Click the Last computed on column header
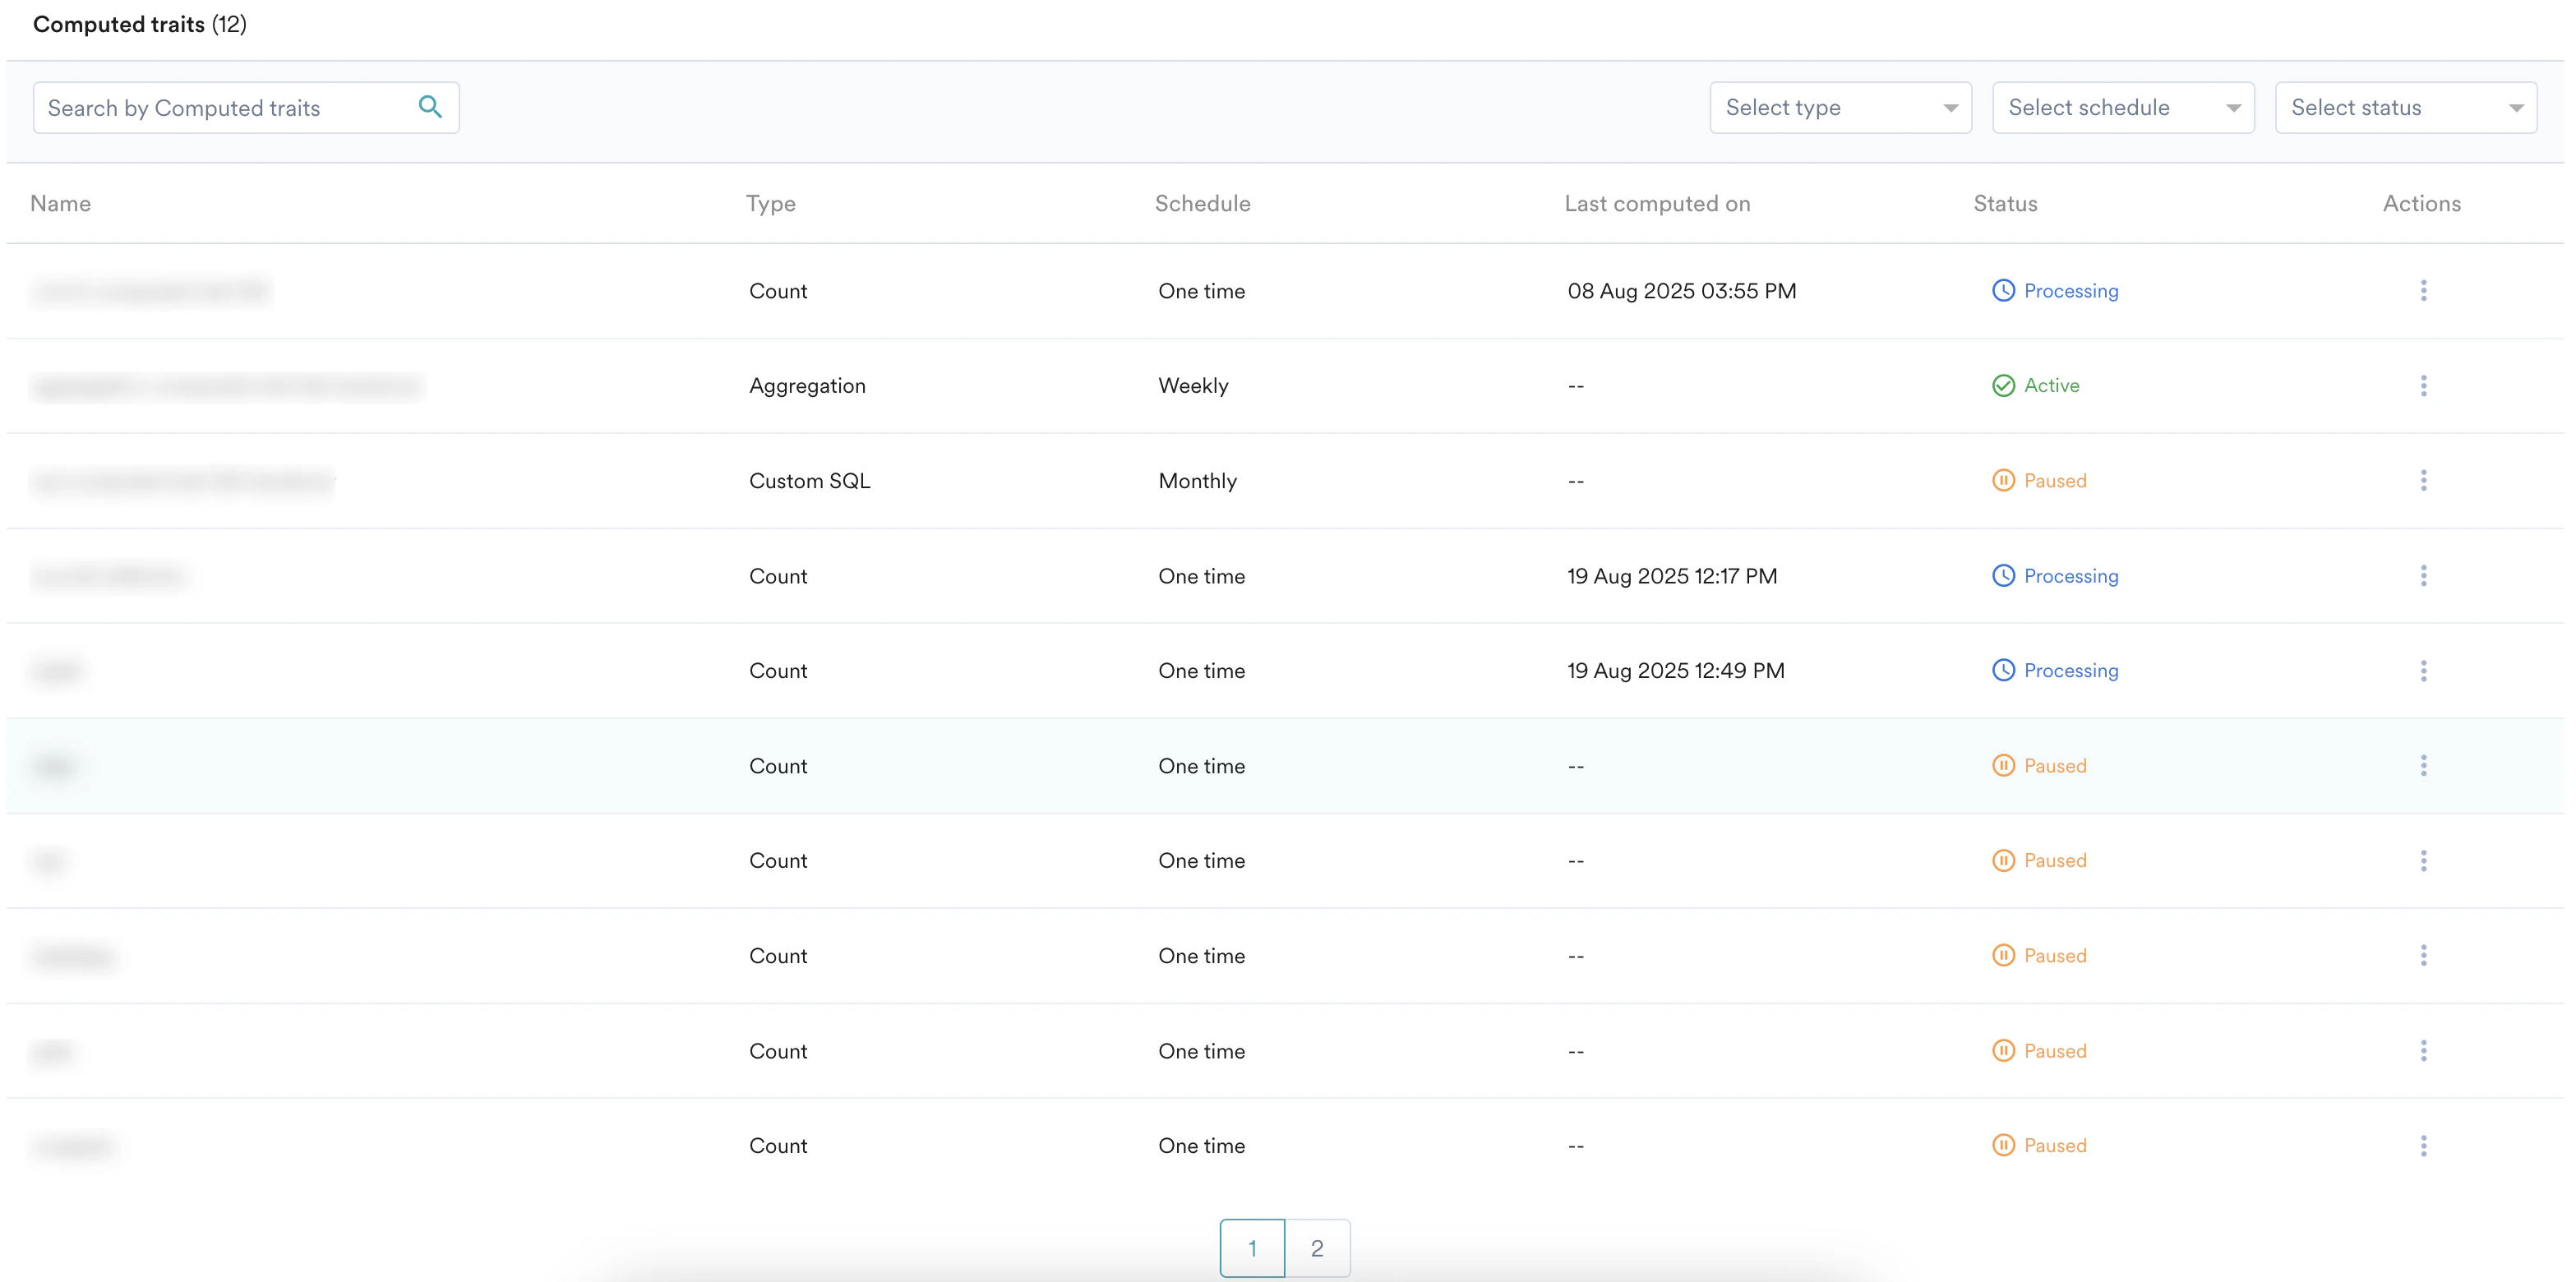 [1657, 203]
